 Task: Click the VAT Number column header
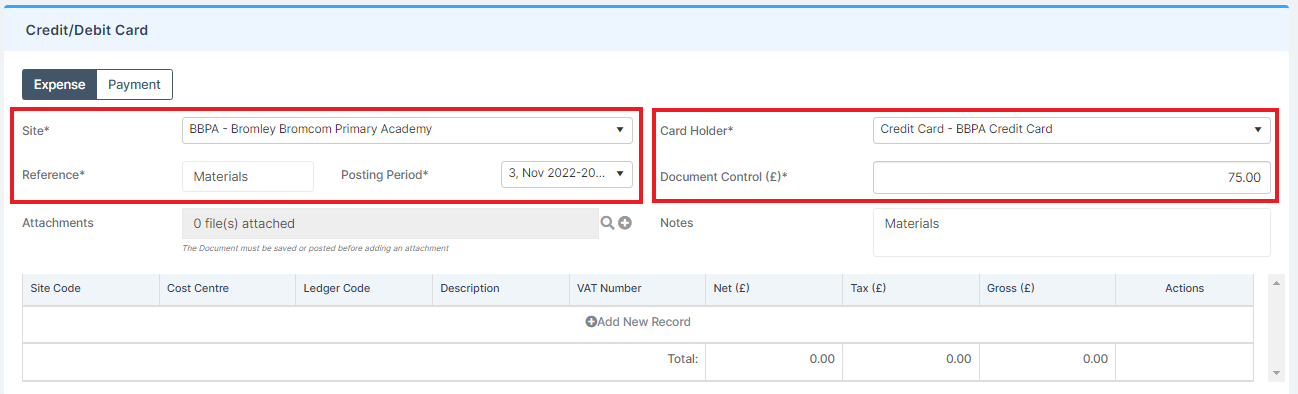click(x=637, y=288)
